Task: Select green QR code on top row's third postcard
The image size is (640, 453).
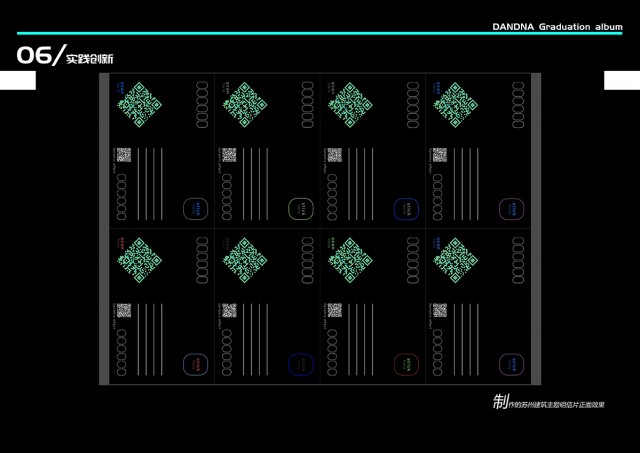Action: coord(350,105)
